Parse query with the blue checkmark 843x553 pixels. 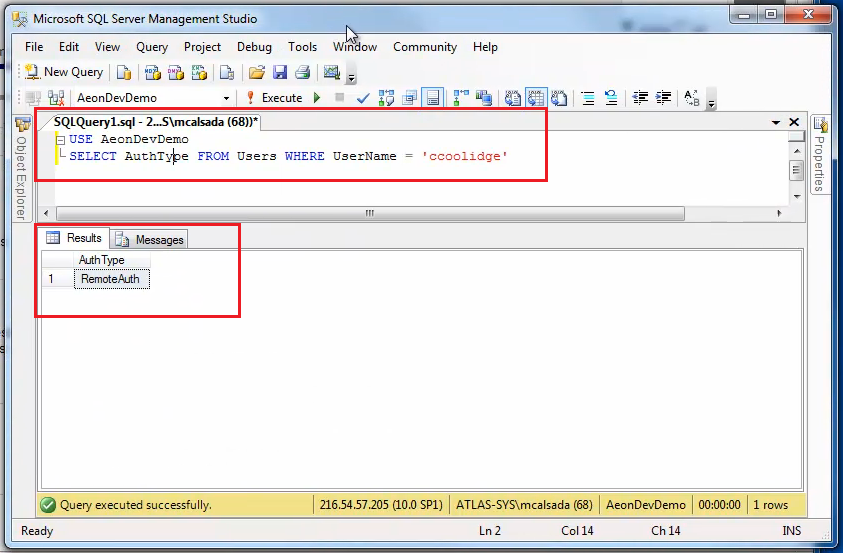pyautogui.click(x=363, y=98)
